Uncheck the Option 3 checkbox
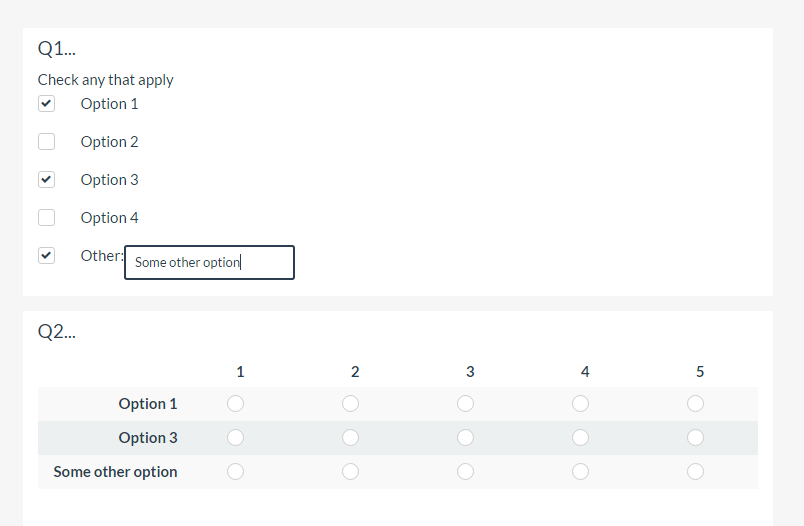 [46, 180]
